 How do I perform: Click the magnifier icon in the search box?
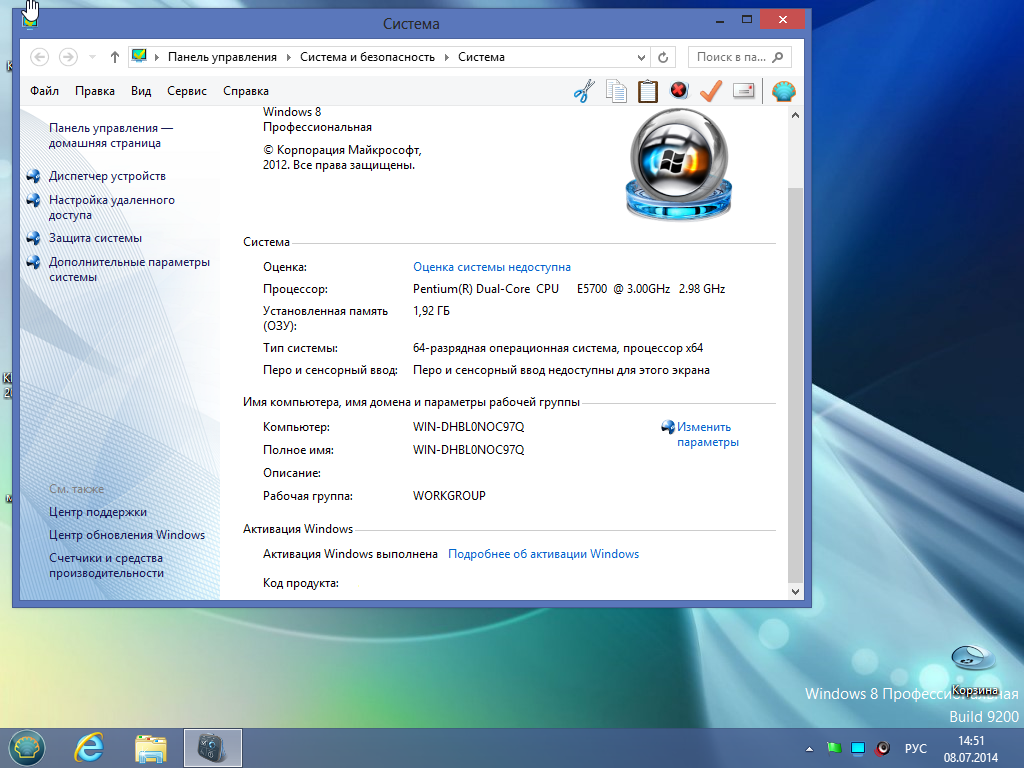point(777,57)
